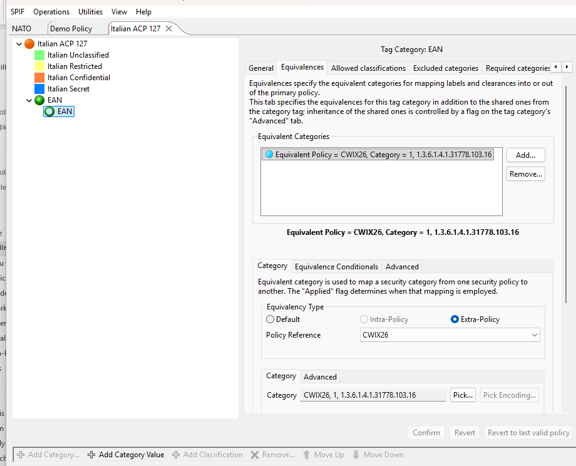
Task: Click the Revert button
Action: point(464,433)
